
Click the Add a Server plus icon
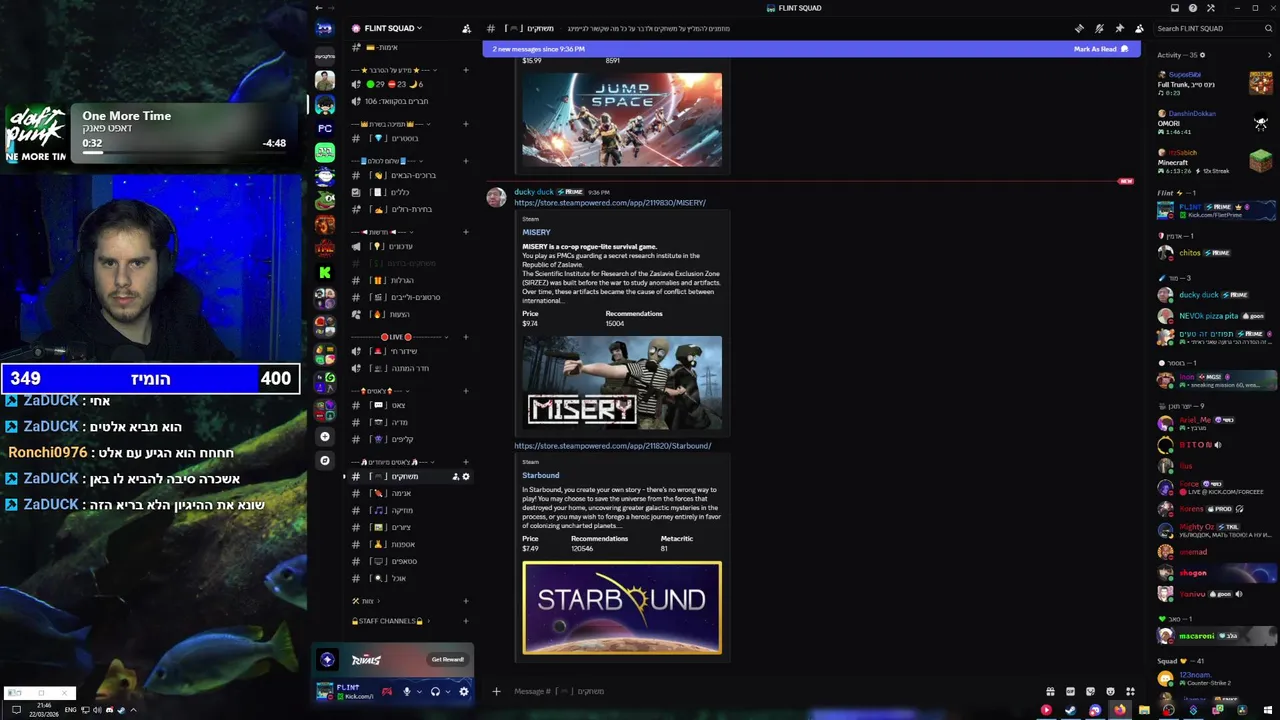[x=324, y=436]
